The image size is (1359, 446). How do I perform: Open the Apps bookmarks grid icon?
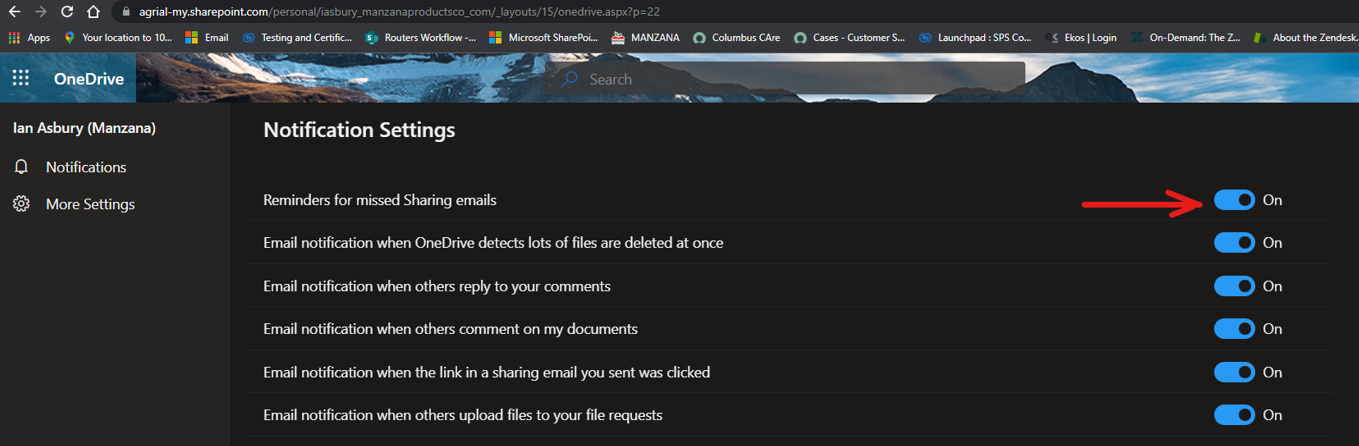pos(14,38)
